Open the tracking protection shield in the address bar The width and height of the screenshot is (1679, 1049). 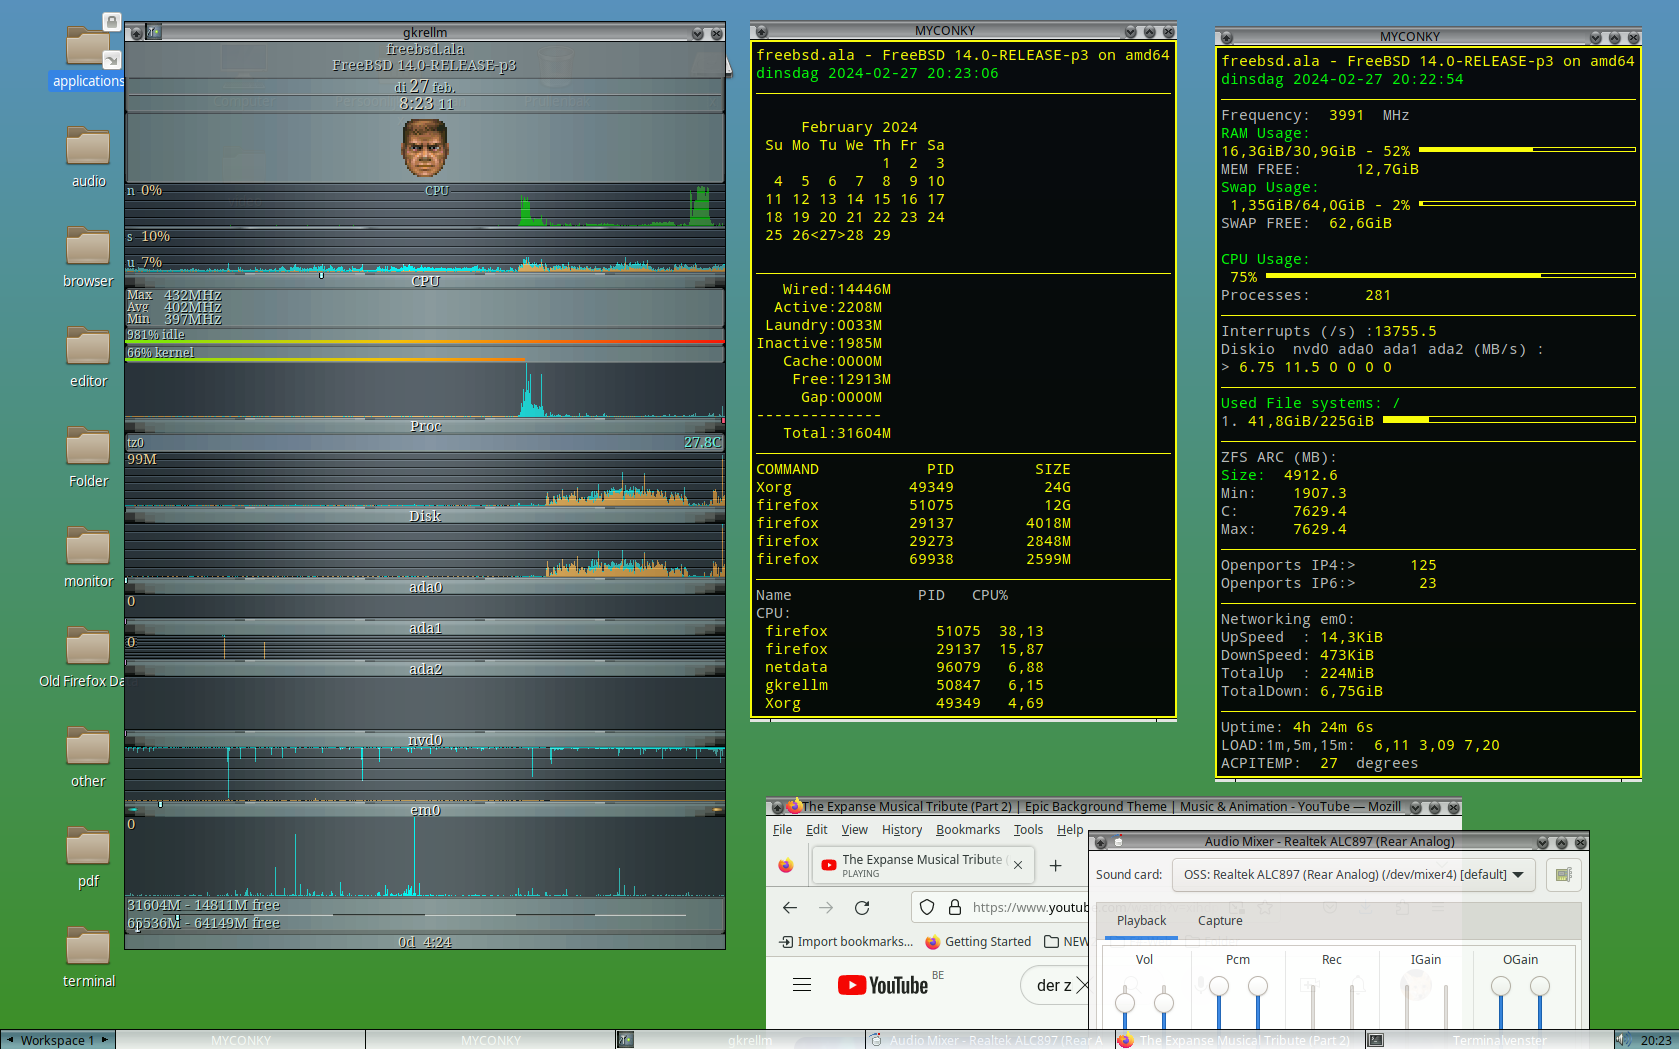click(x=927, y=907)
